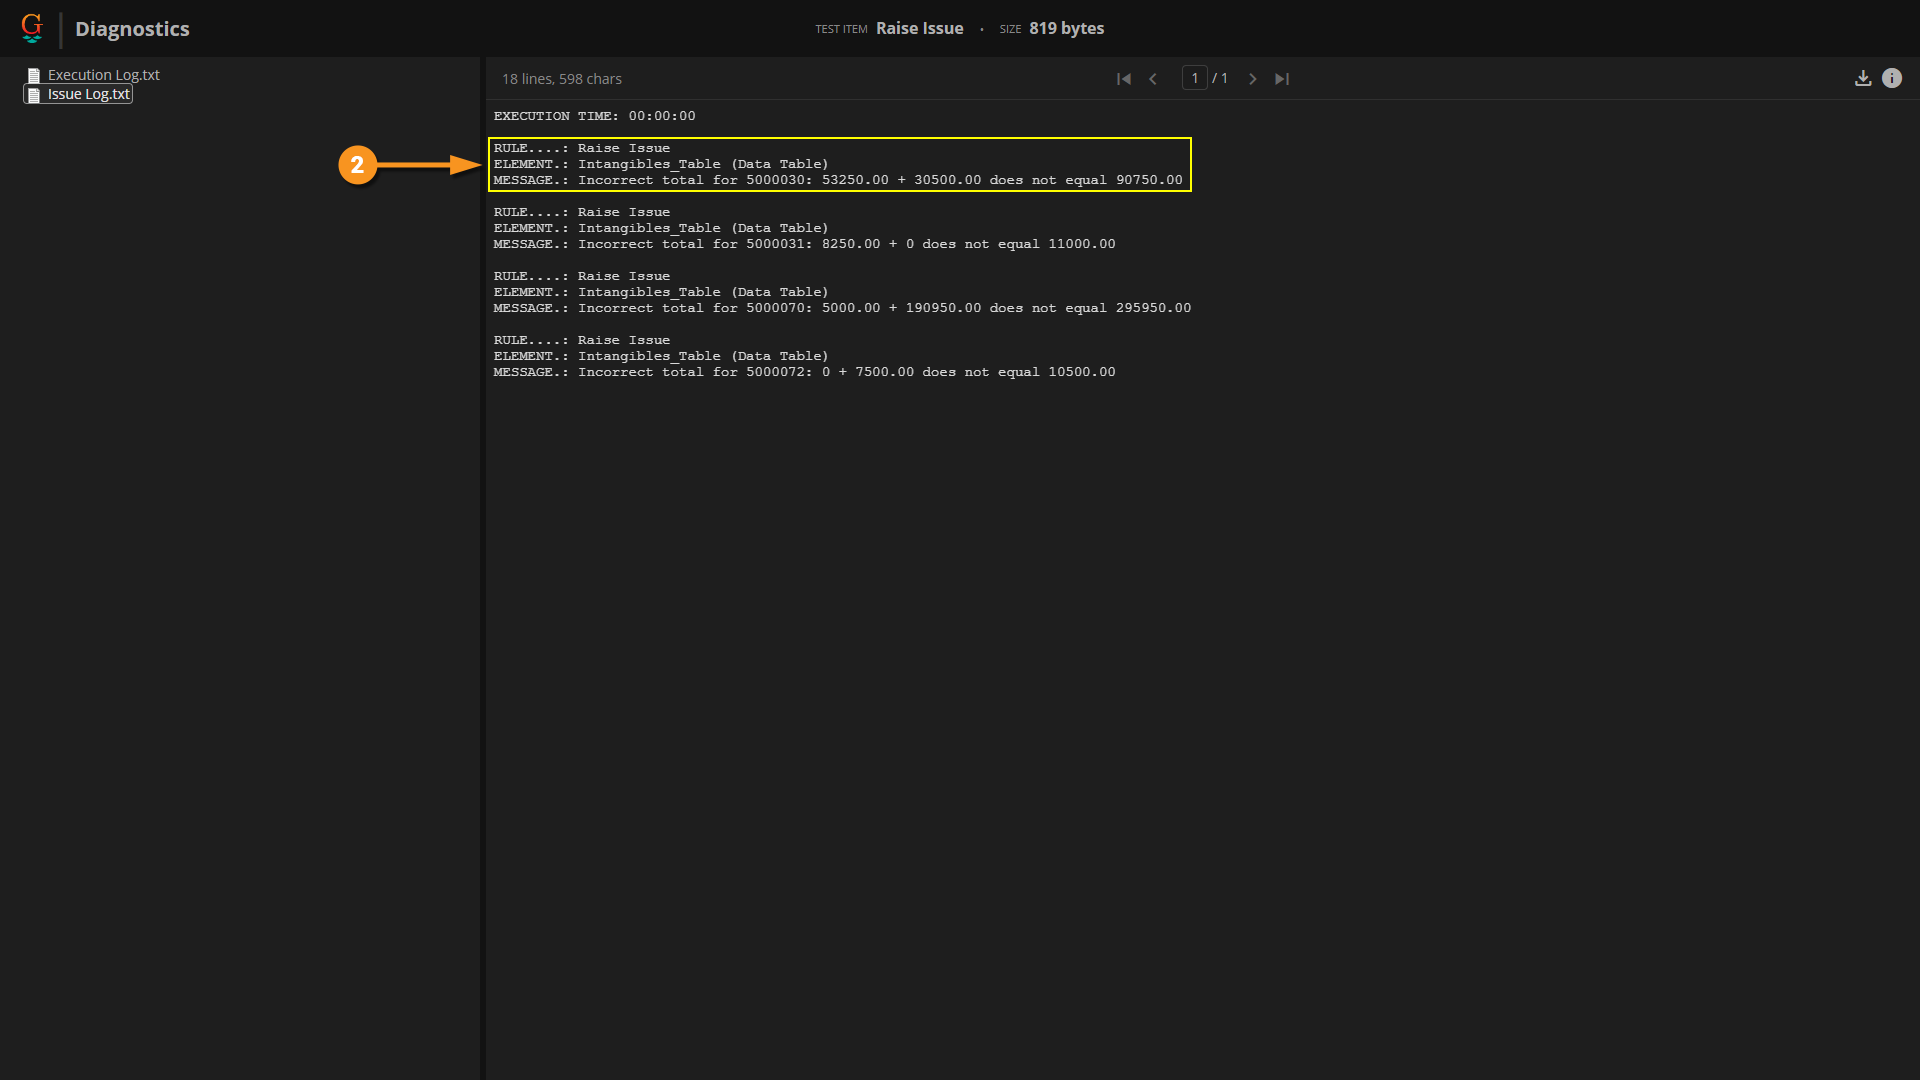Open Execution Log.txt in the file list
Screen dimensions: 1920x1080
103,75
